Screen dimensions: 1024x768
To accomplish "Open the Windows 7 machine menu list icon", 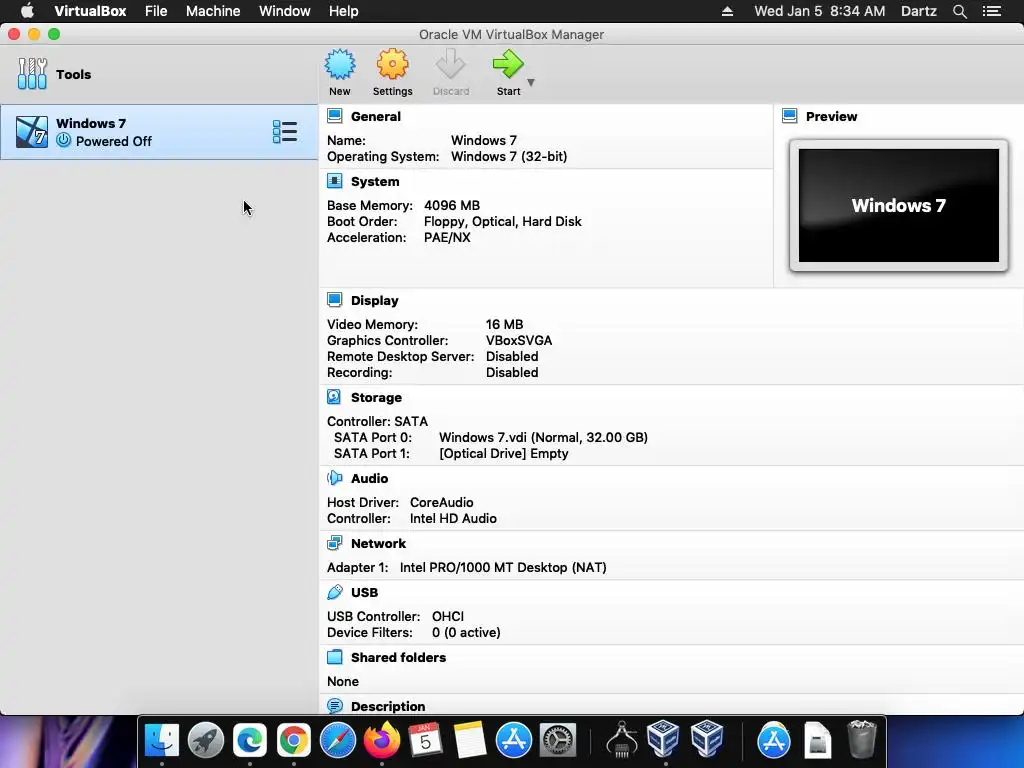I will click(285, 132).
